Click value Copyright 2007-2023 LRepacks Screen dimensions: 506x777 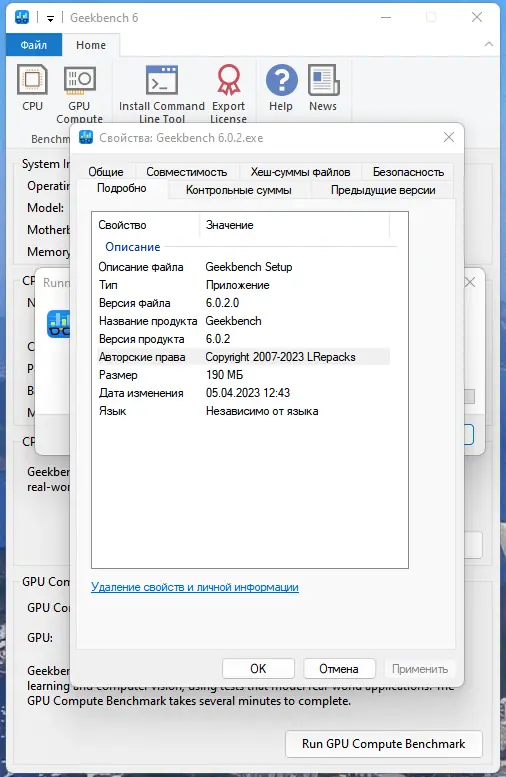[281, 357]
